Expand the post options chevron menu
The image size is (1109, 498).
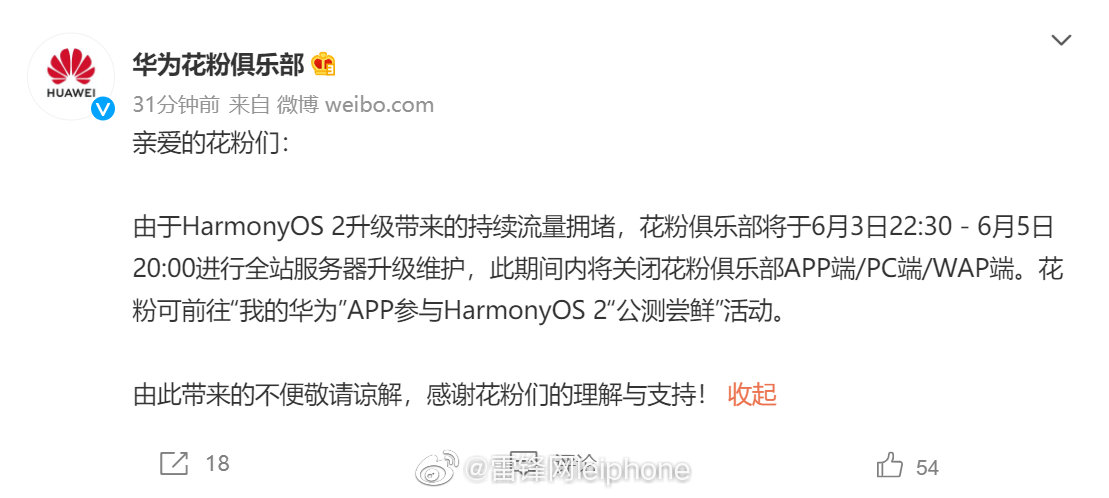[x=1061, y=40]
